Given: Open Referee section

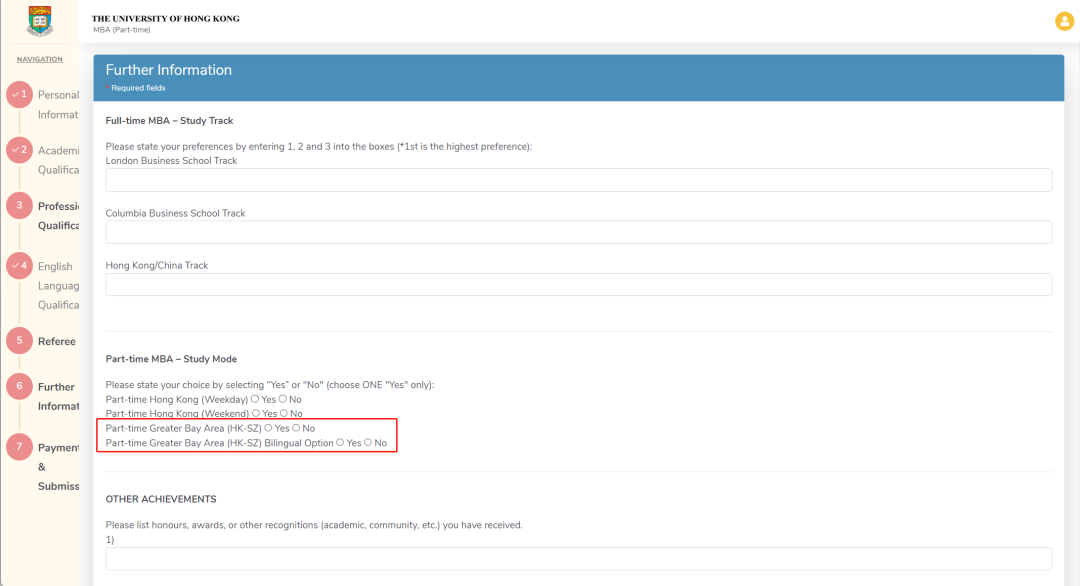Looking at the screenshot, I should (x=56, y=342).
